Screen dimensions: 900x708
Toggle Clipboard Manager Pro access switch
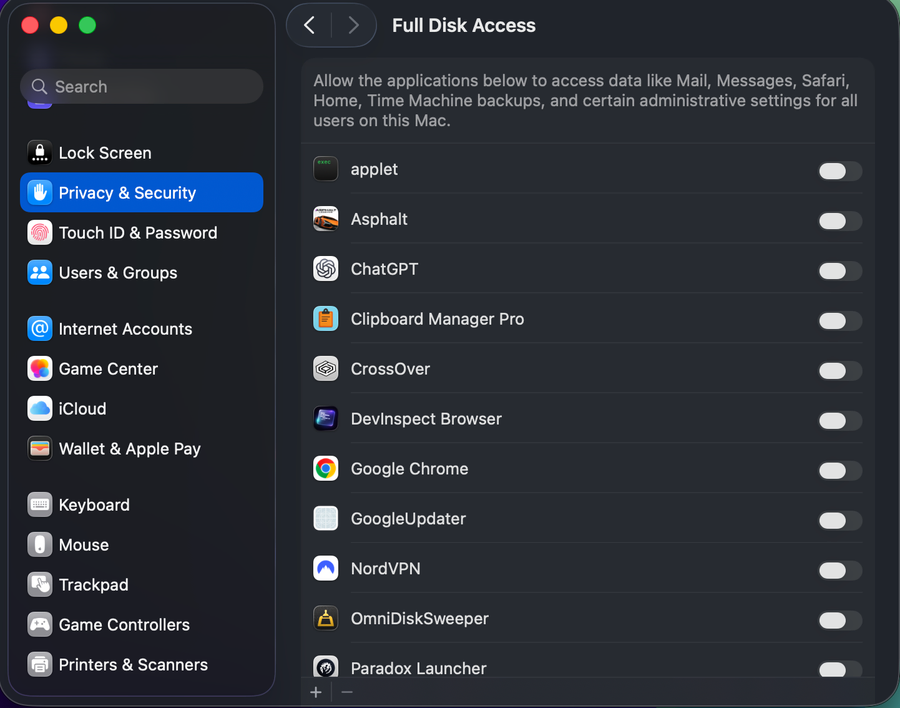[x=840, y=321]
